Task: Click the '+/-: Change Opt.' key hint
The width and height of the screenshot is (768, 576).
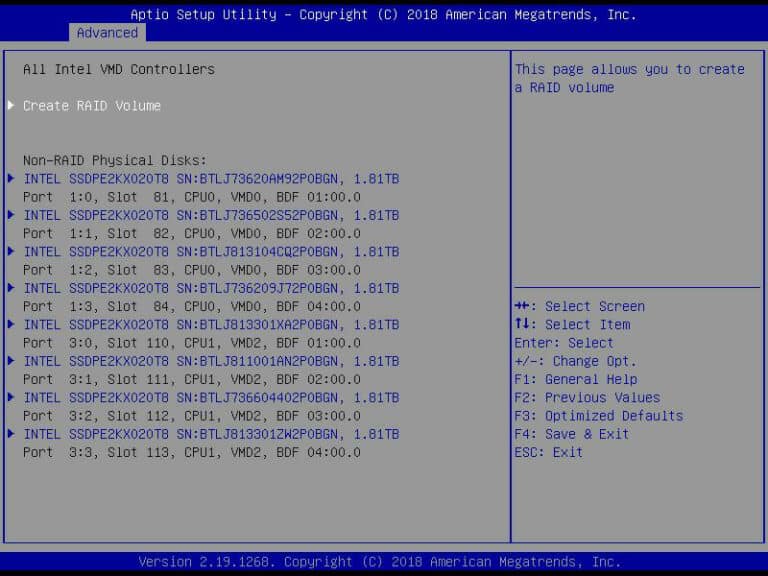Action: 576,361
